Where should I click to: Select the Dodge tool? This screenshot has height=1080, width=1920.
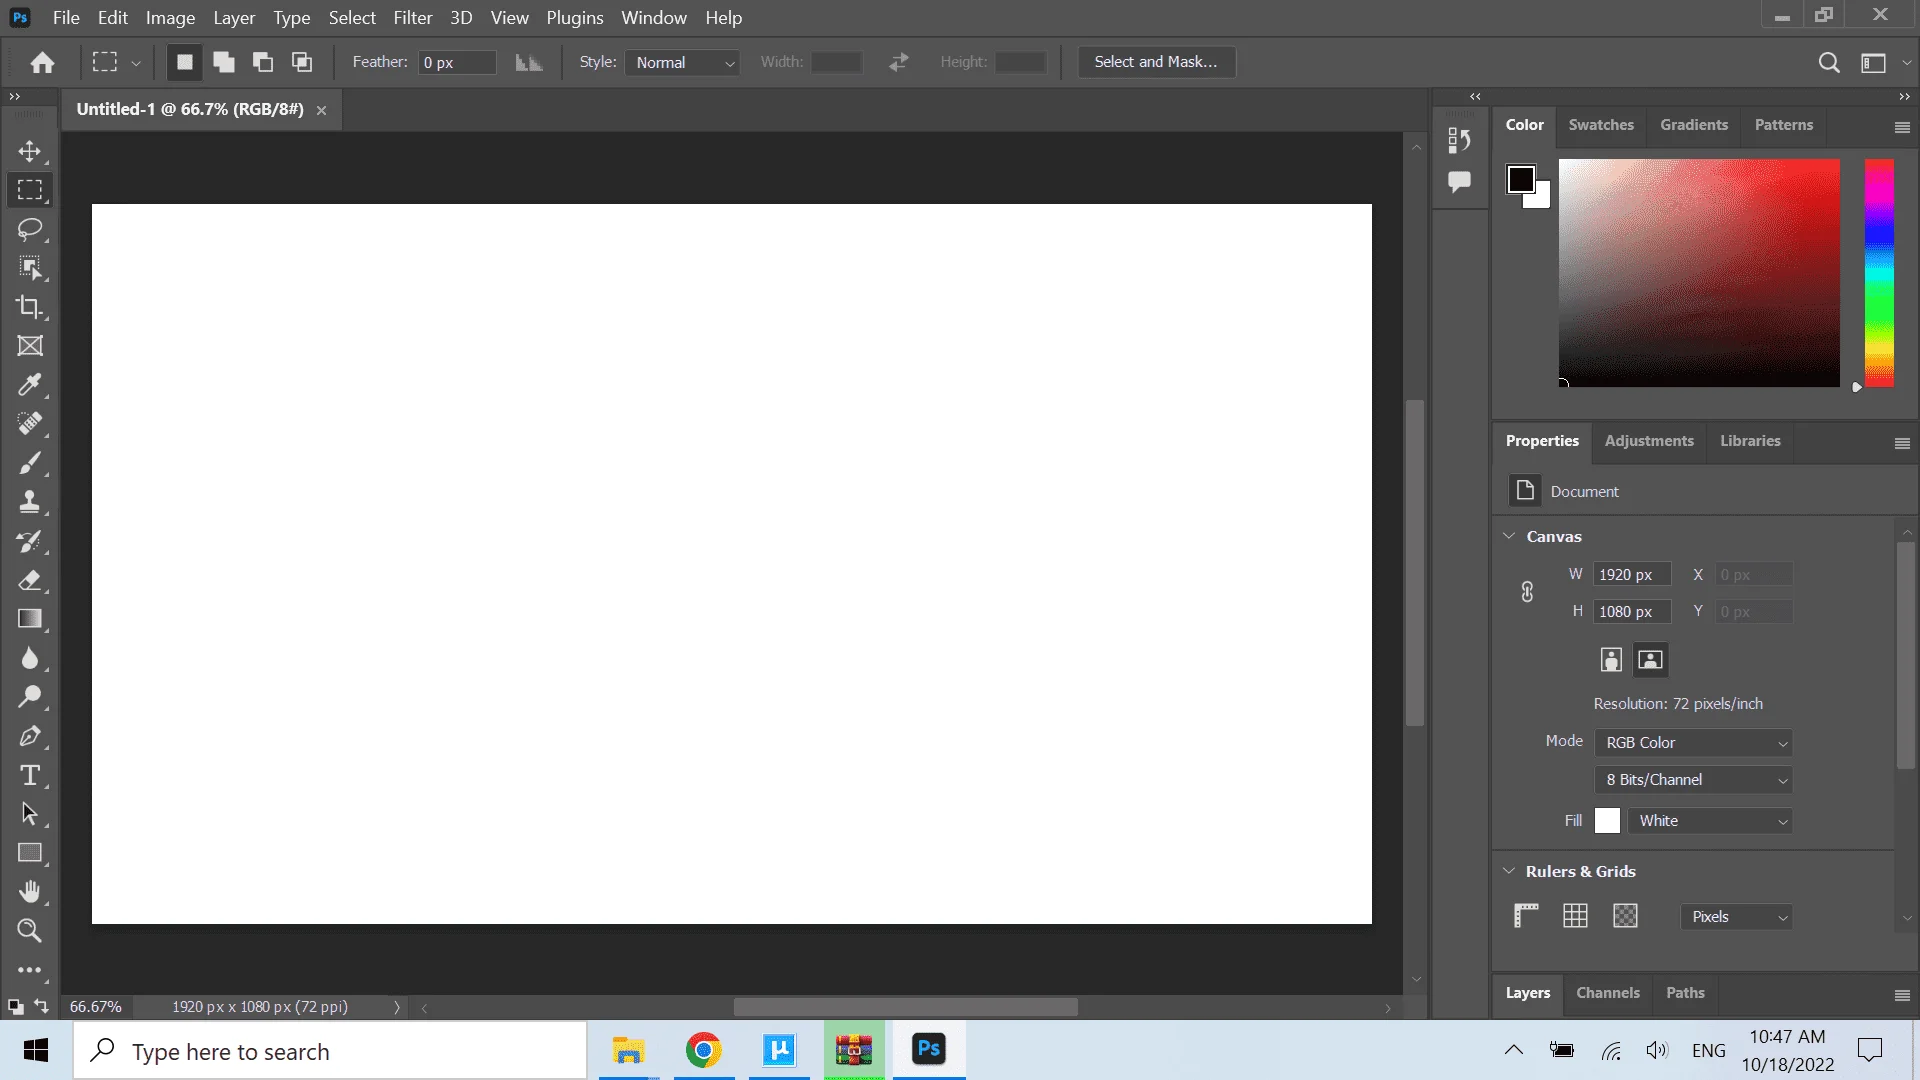(x=30, y=697)
